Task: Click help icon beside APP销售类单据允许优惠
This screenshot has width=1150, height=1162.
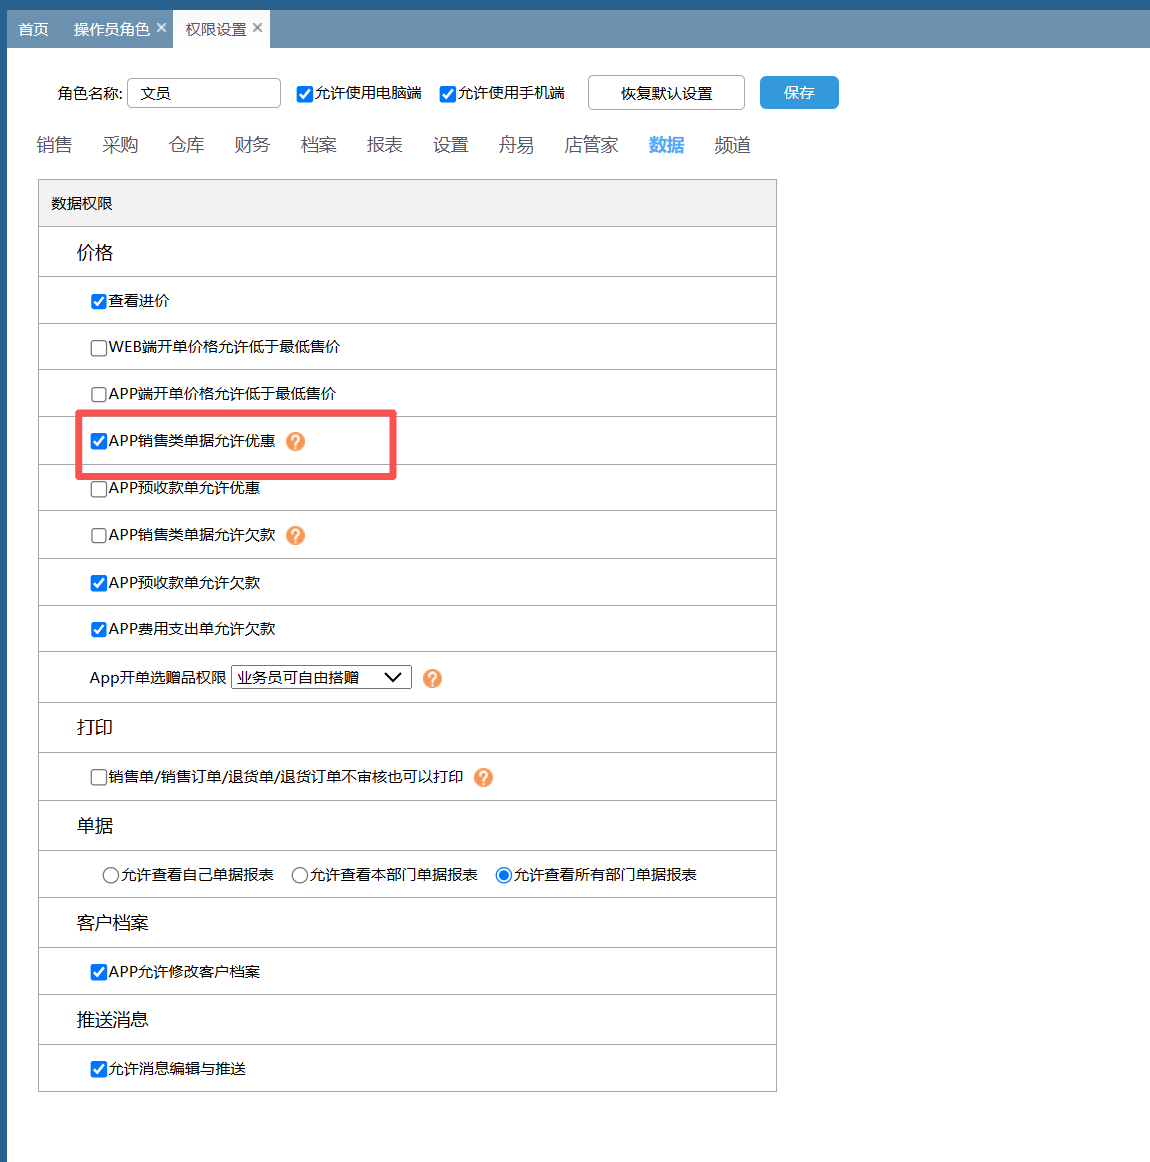Action: tap(295, 441)
